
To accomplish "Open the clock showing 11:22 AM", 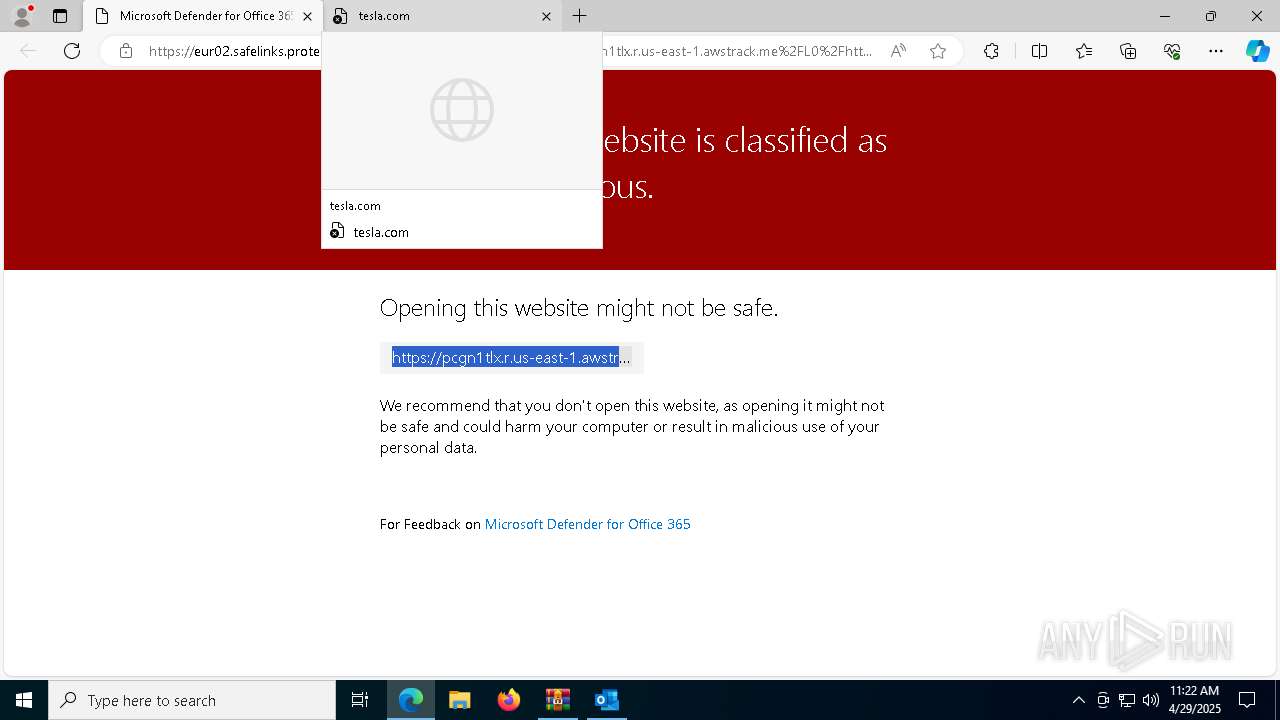I will point(1194,700).
